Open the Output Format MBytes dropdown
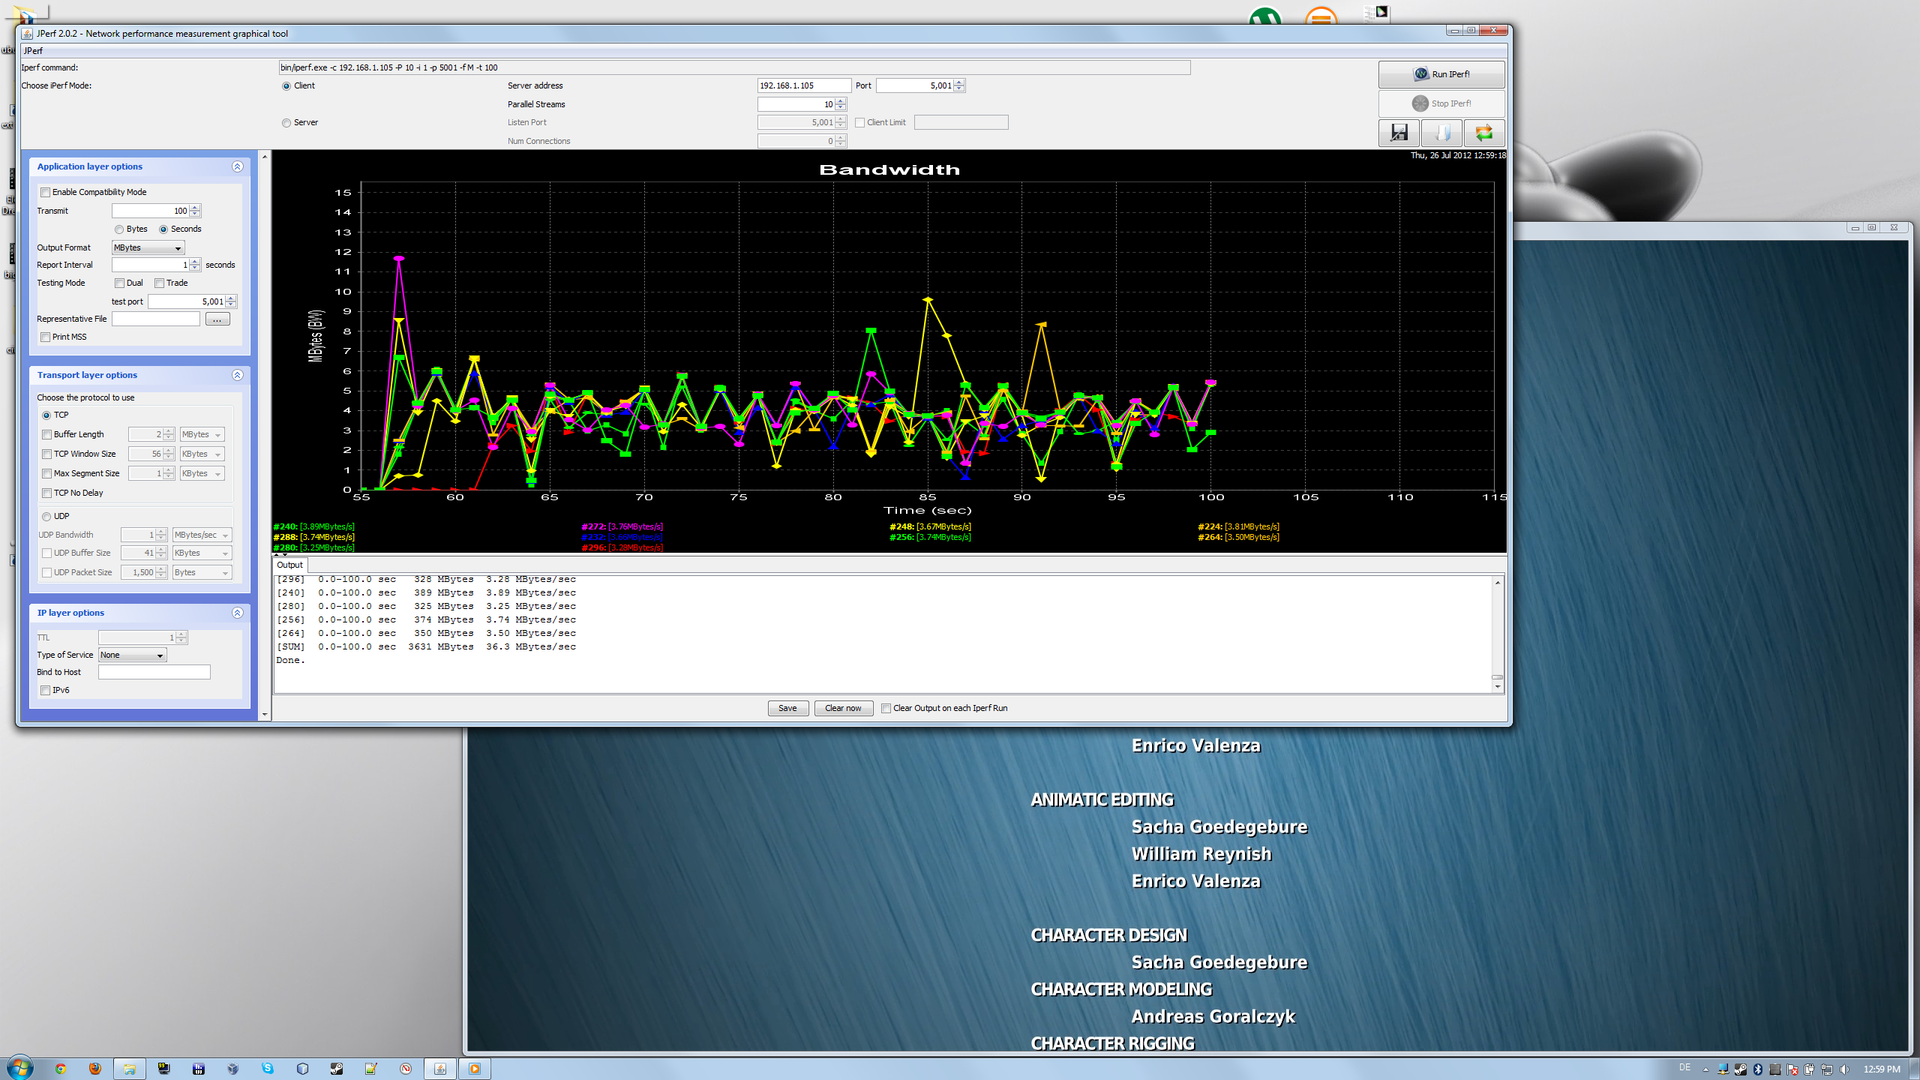The width and height of the screenshot is (1920, 1080). tap(148, 248)
